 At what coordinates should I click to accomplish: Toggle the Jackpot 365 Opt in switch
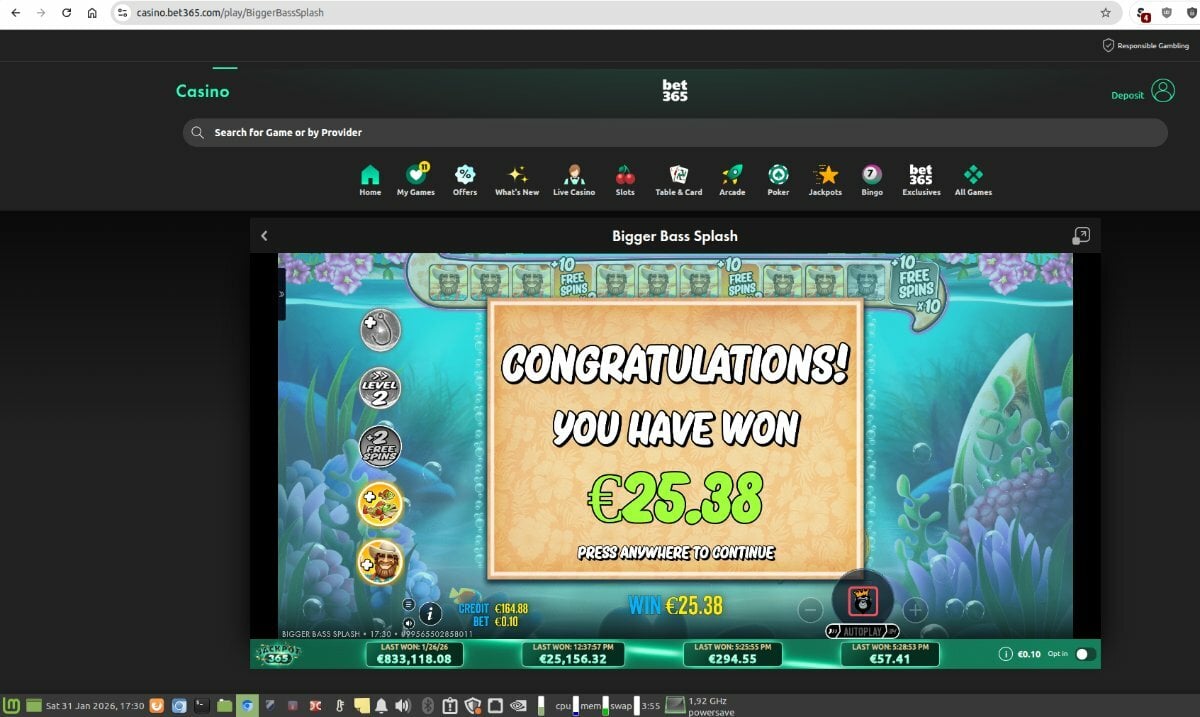coord(1084,654)
